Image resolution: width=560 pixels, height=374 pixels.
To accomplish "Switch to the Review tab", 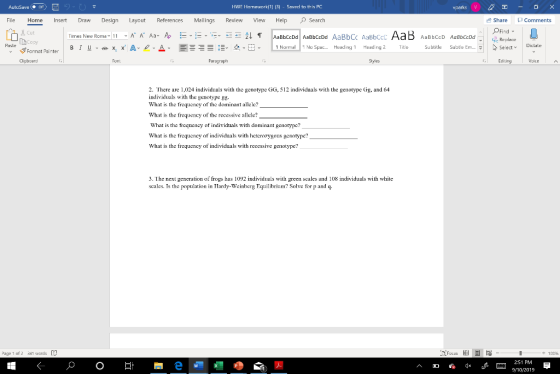I will pyautogui.click(x=234, y=20).
